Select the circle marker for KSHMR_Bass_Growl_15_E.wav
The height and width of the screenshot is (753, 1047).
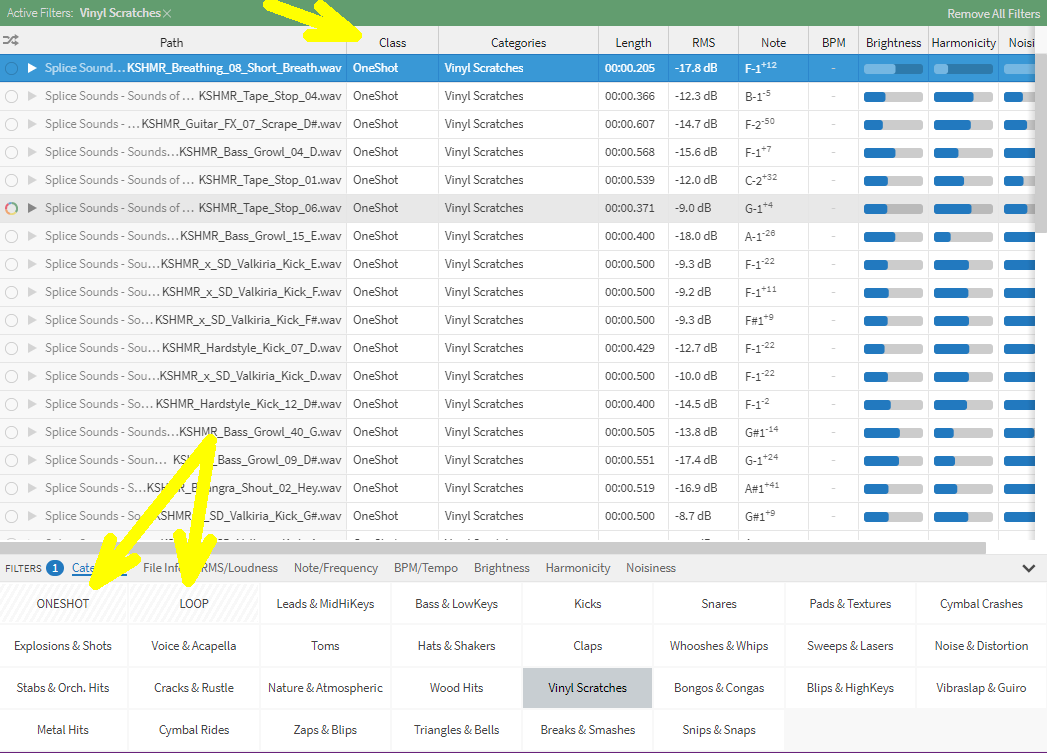click(11, 236)
